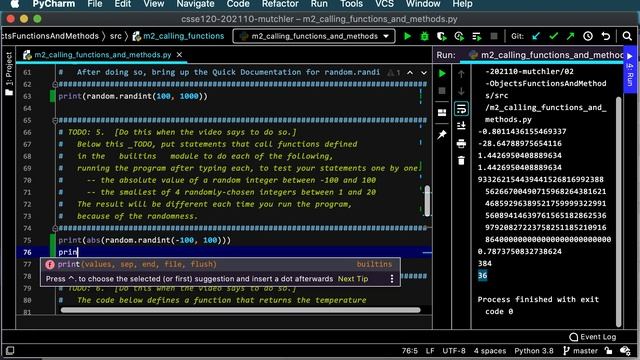This screenshot has width=640, height=360.
Task: Toggle soft-wrap in the Run console
Action: (461, 109)
